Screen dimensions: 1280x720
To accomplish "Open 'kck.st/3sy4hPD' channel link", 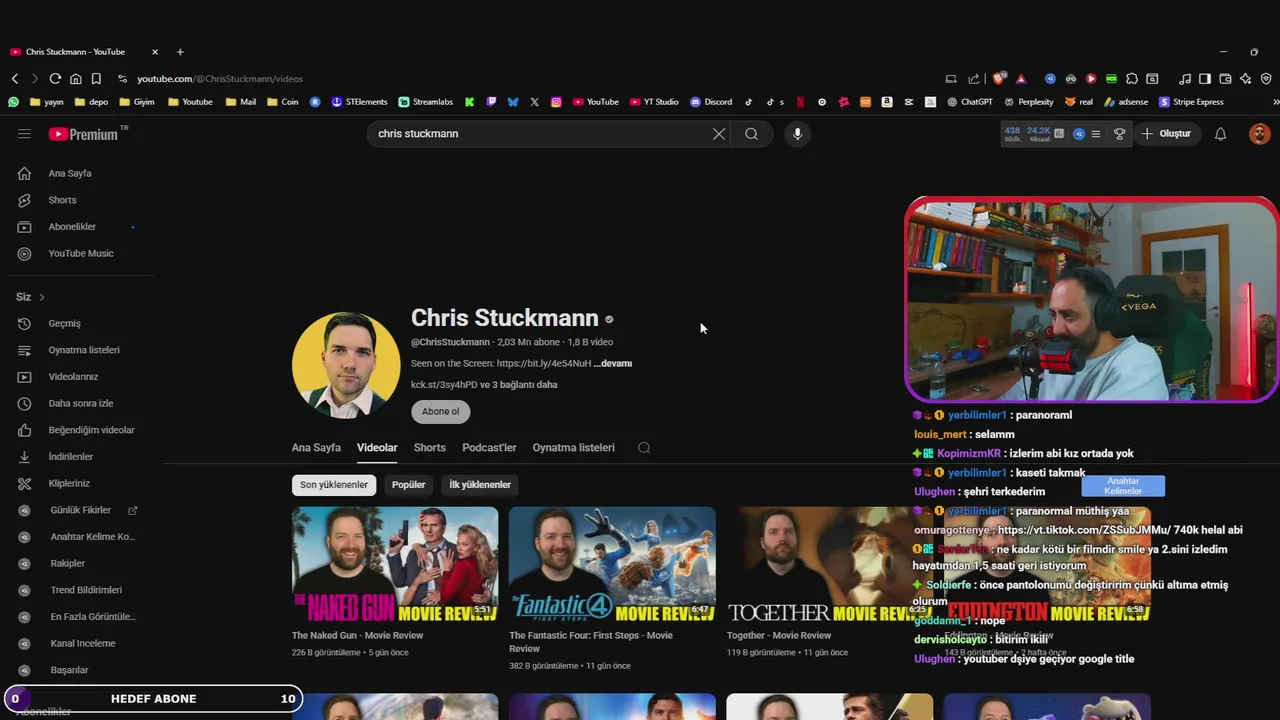I will click(x=444, y=385).
